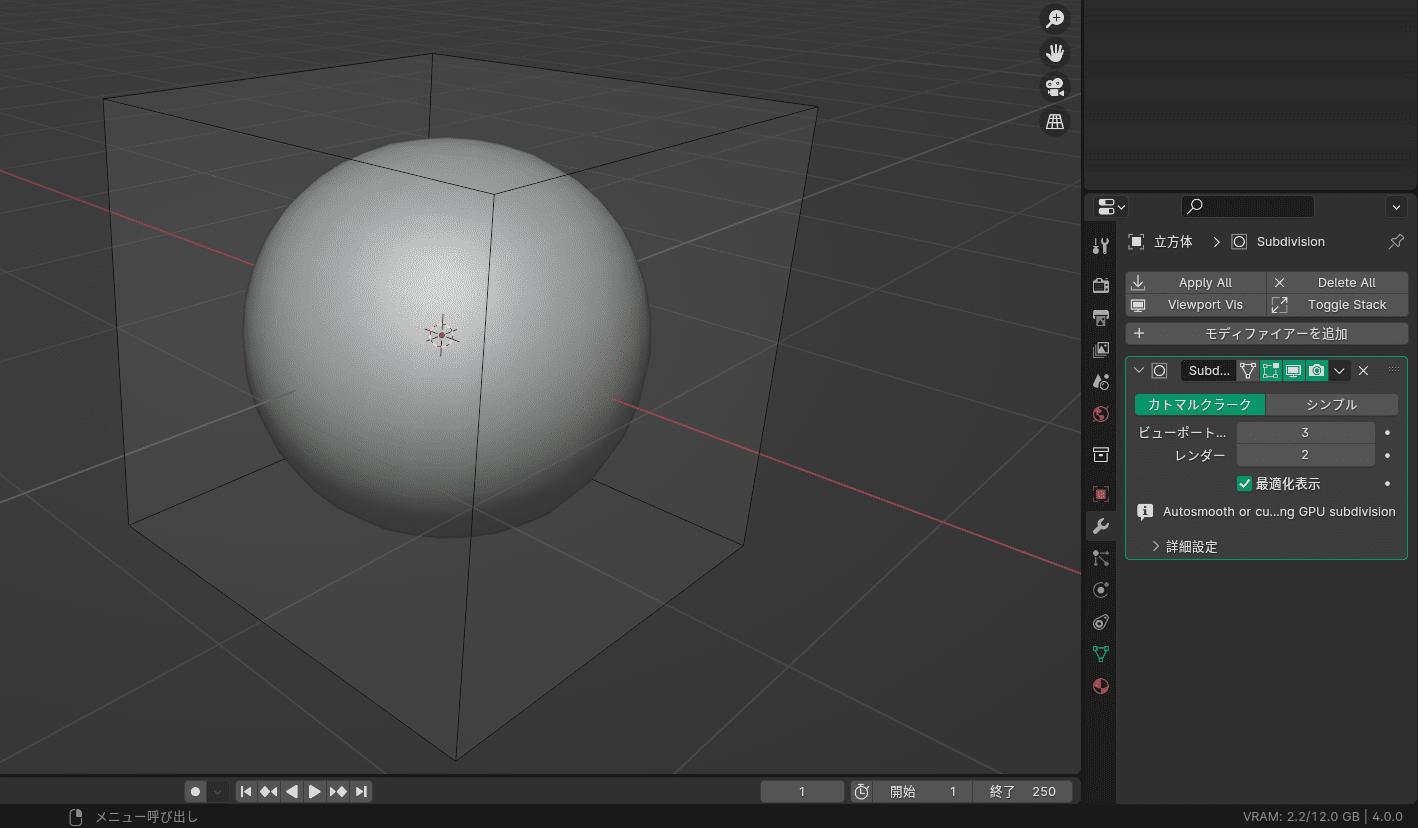Play the animation in reverse
1418x828 pixels.
click(x=292, y=792)
